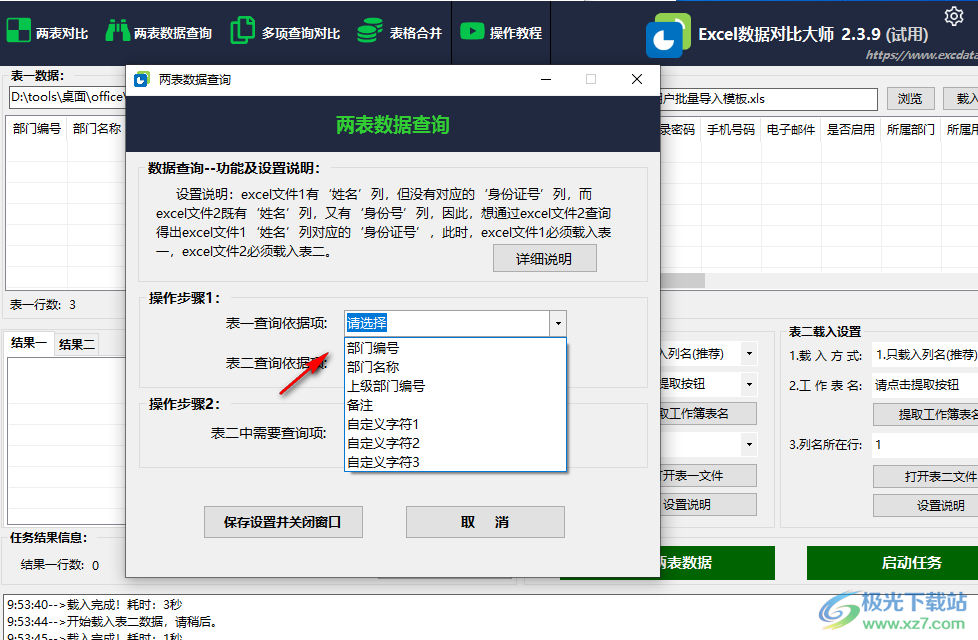Click the 列名所在行 value field

(925, 445)
